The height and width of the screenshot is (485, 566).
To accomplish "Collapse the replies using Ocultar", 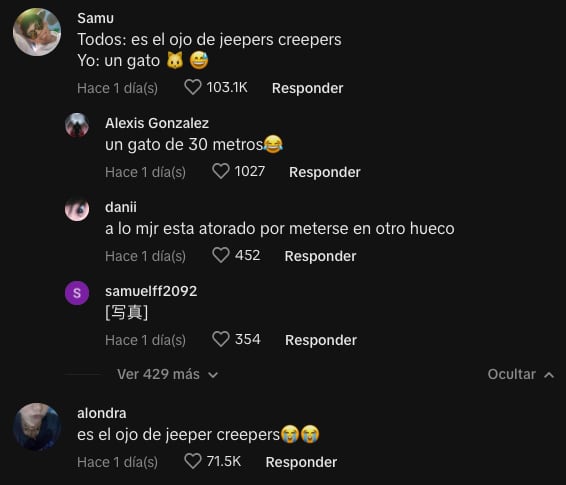I will coord(521,374).
